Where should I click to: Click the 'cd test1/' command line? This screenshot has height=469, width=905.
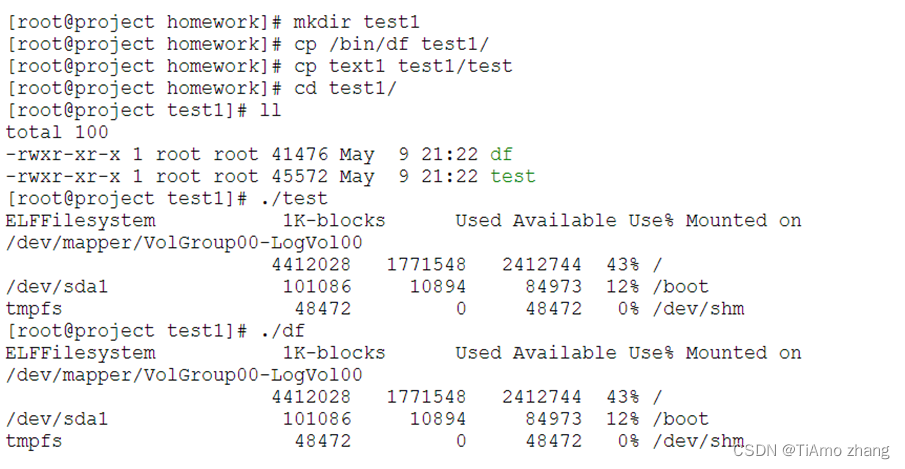345,88
